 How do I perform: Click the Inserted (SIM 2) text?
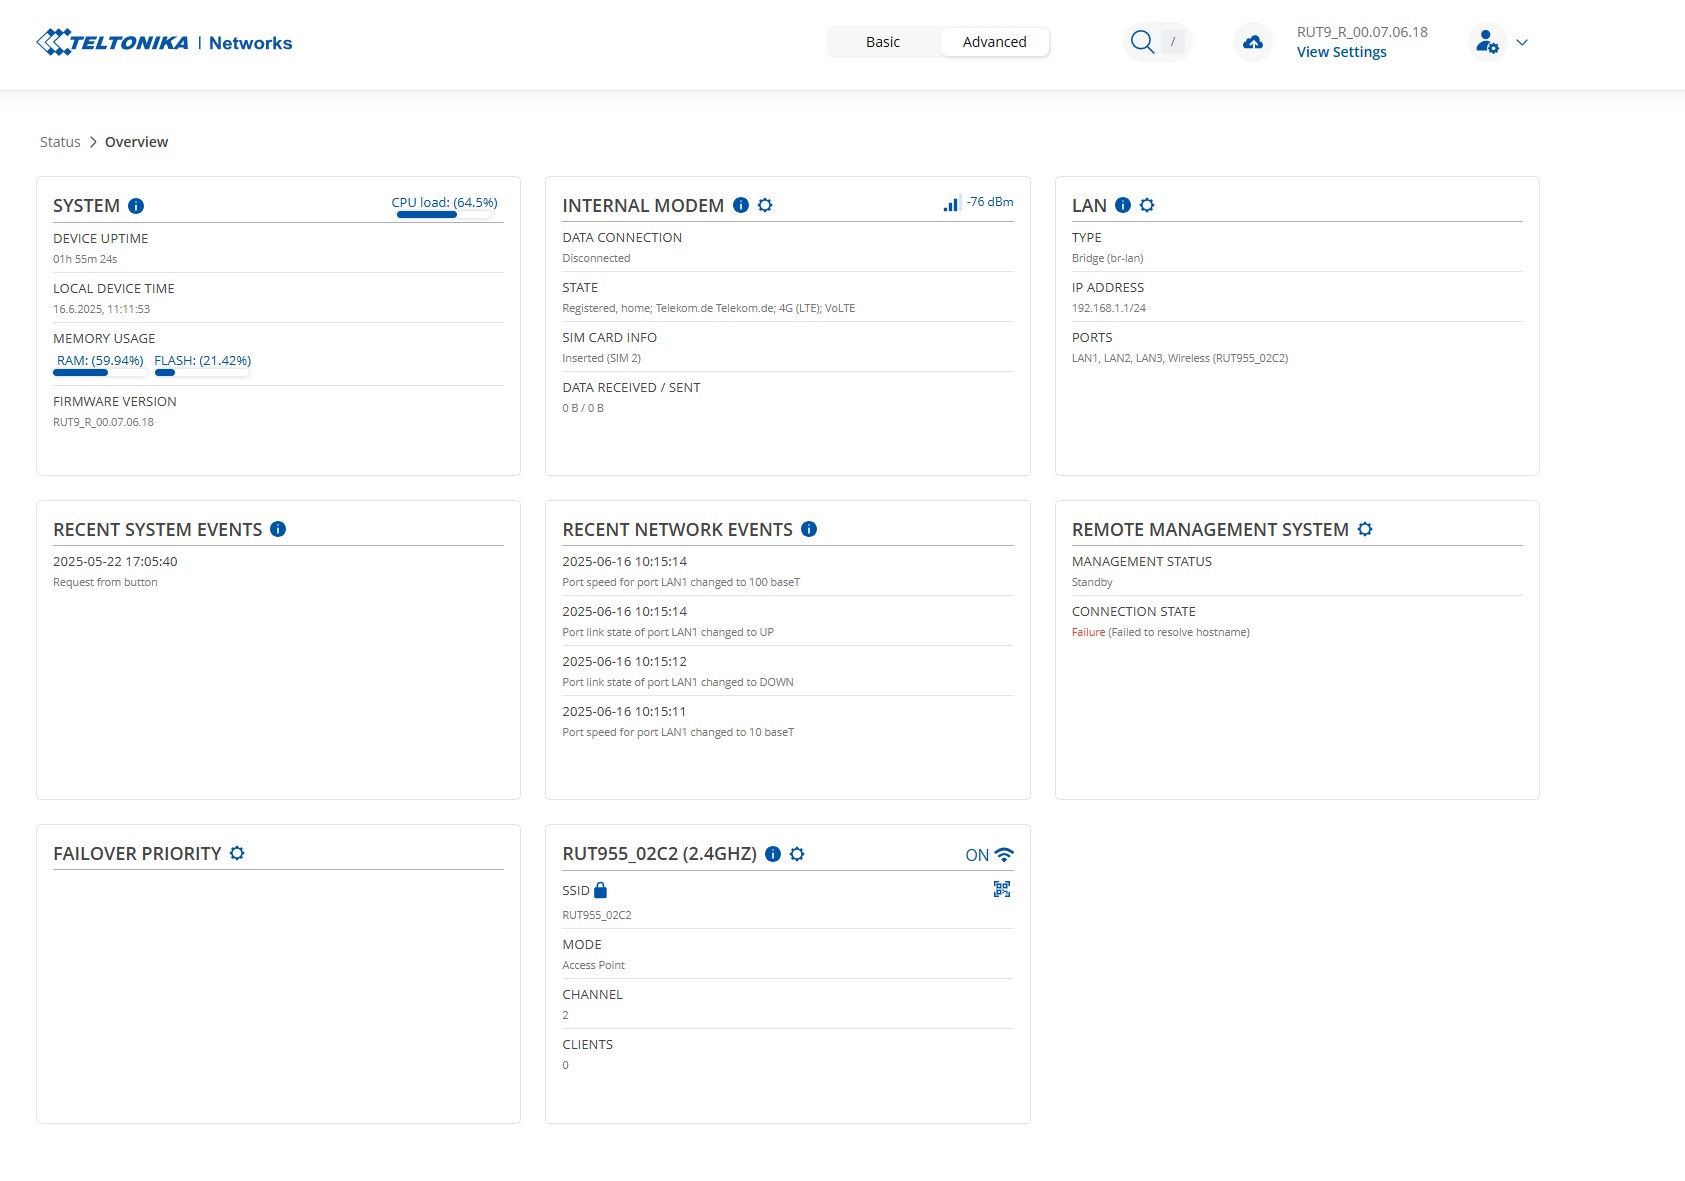click(601, 358)
